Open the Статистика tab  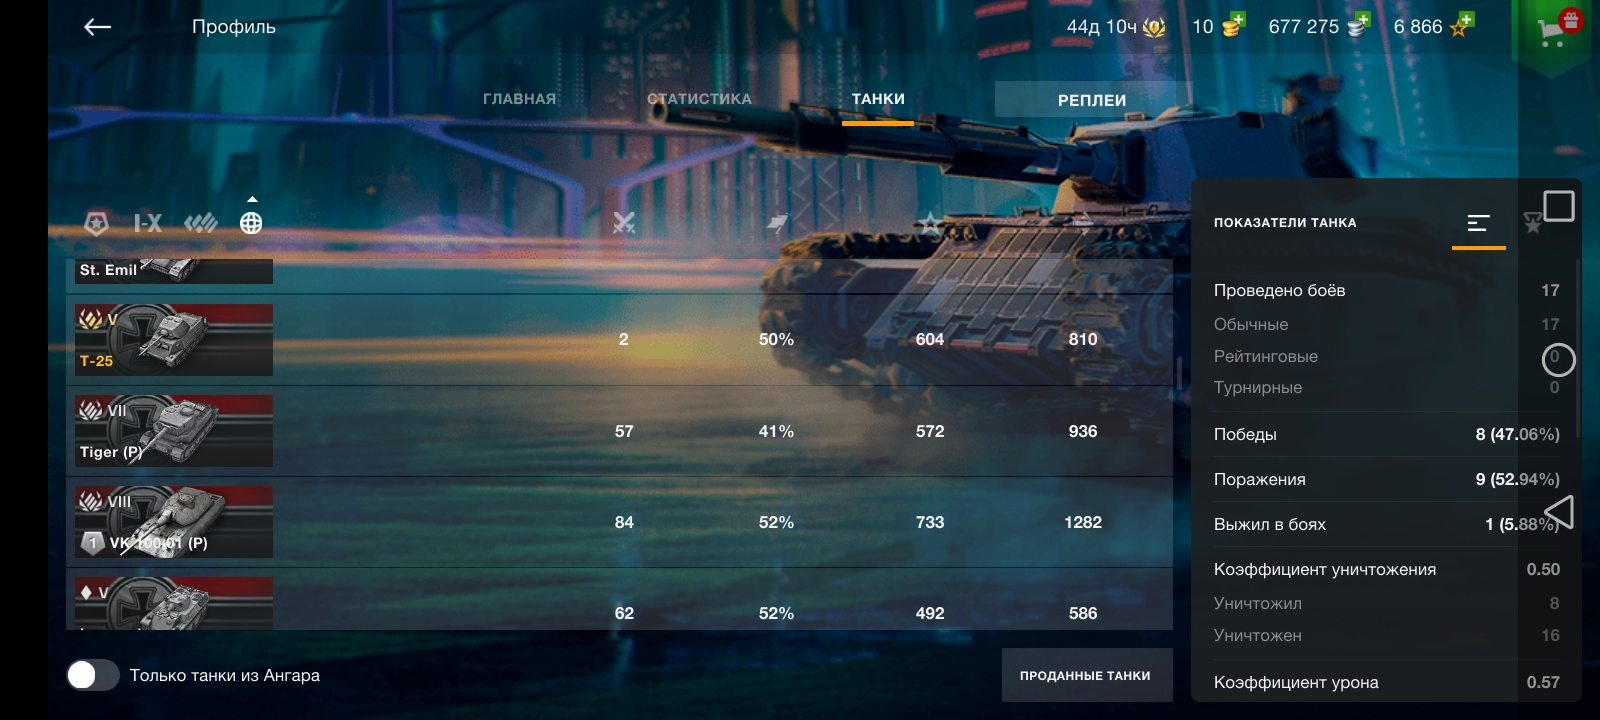pos(699,99)
